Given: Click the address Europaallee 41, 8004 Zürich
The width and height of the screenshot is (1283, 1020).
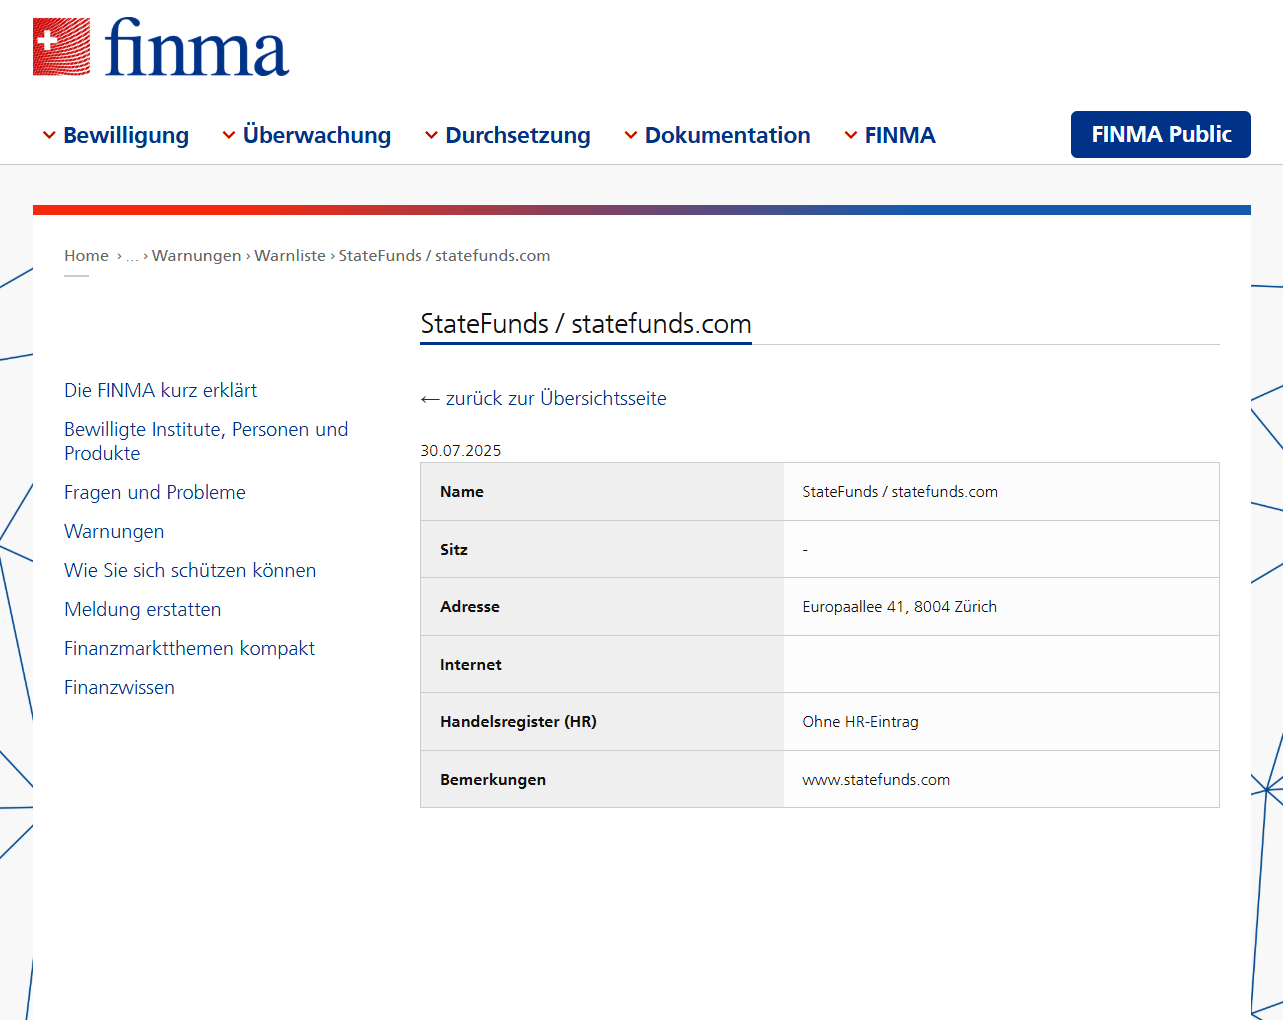Looking at the screenshot, I should tap(900, 607).
